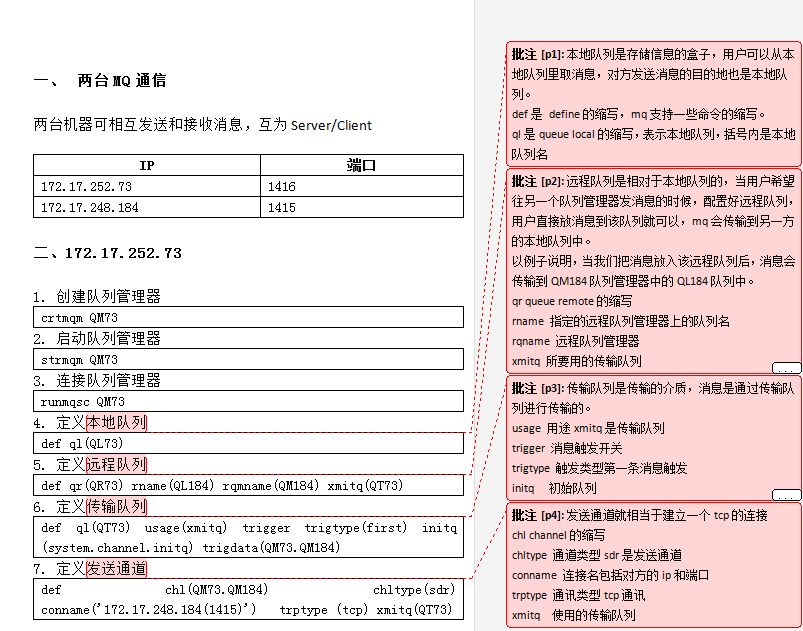Image resolution: width=803 pixels, height=631 pixels.
Task: Click command box runmqsc QM73
Action: point(248,402)
